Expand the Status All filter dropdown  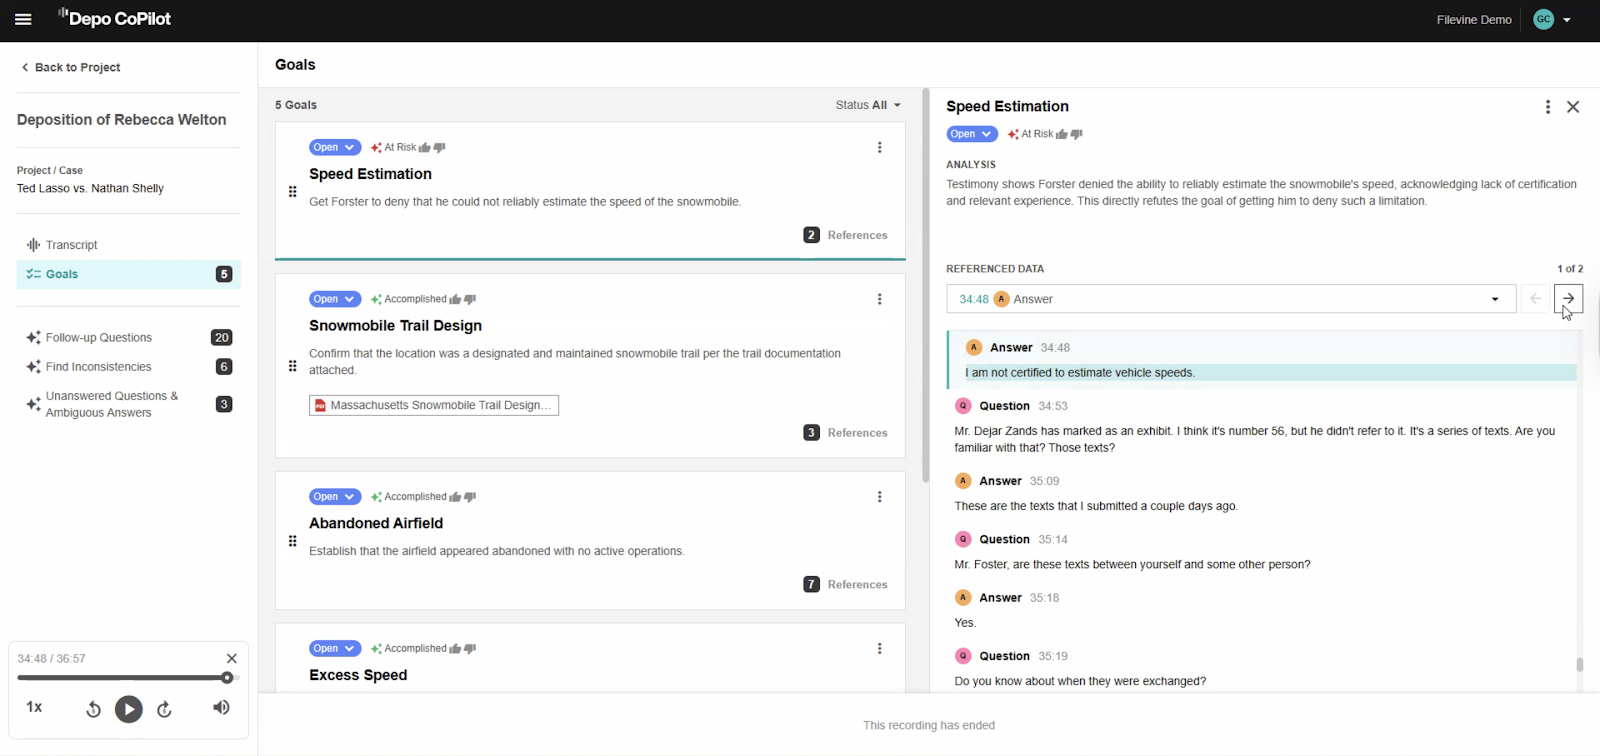pyautogui.click(x=868, y=105)
